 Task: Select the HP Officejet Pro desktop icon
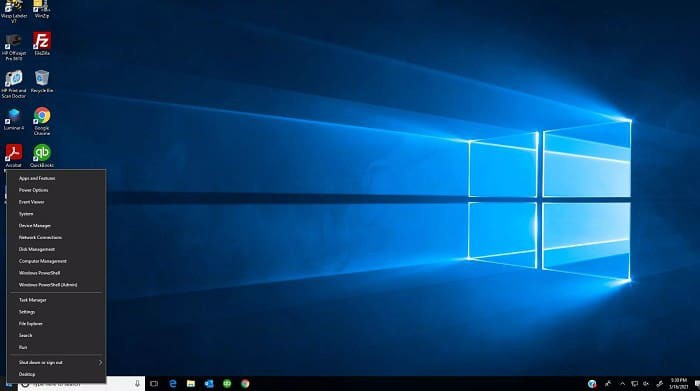tap(14, 47)
